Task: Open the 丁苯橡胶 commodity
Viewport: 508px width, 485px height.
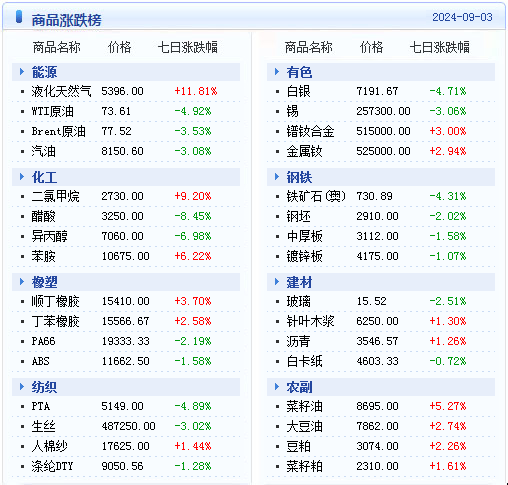Action: pos(56,321)
